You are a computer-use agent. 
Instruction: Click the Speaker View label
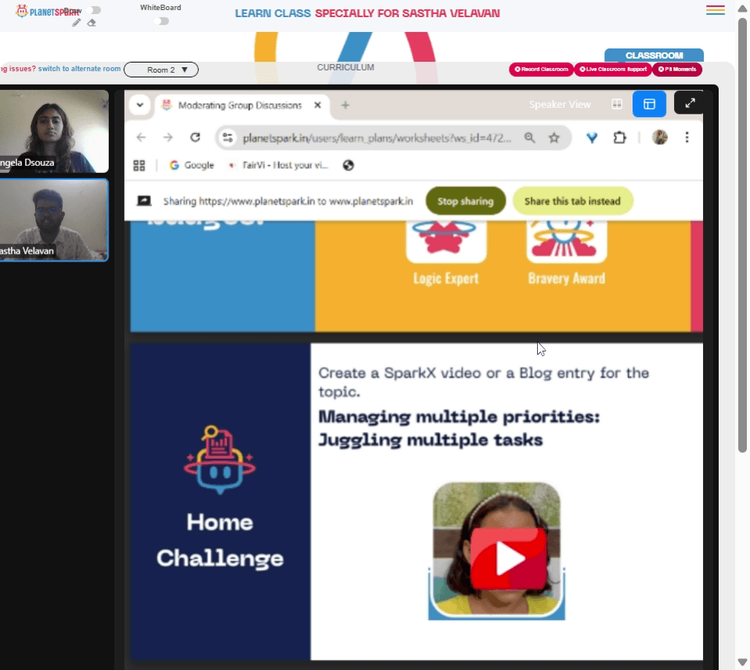[560, 104]
